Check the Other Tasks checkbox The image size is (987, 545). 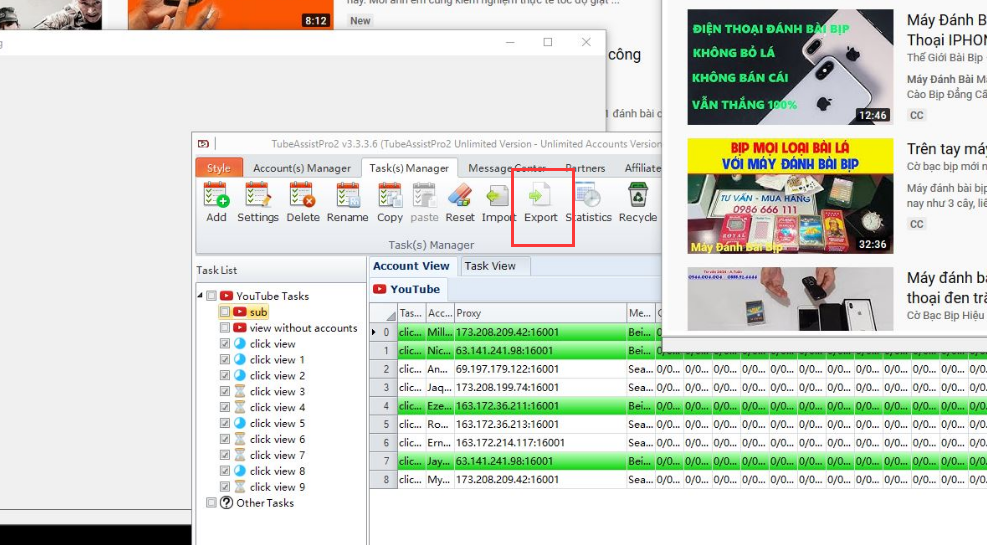pos(211,503)
